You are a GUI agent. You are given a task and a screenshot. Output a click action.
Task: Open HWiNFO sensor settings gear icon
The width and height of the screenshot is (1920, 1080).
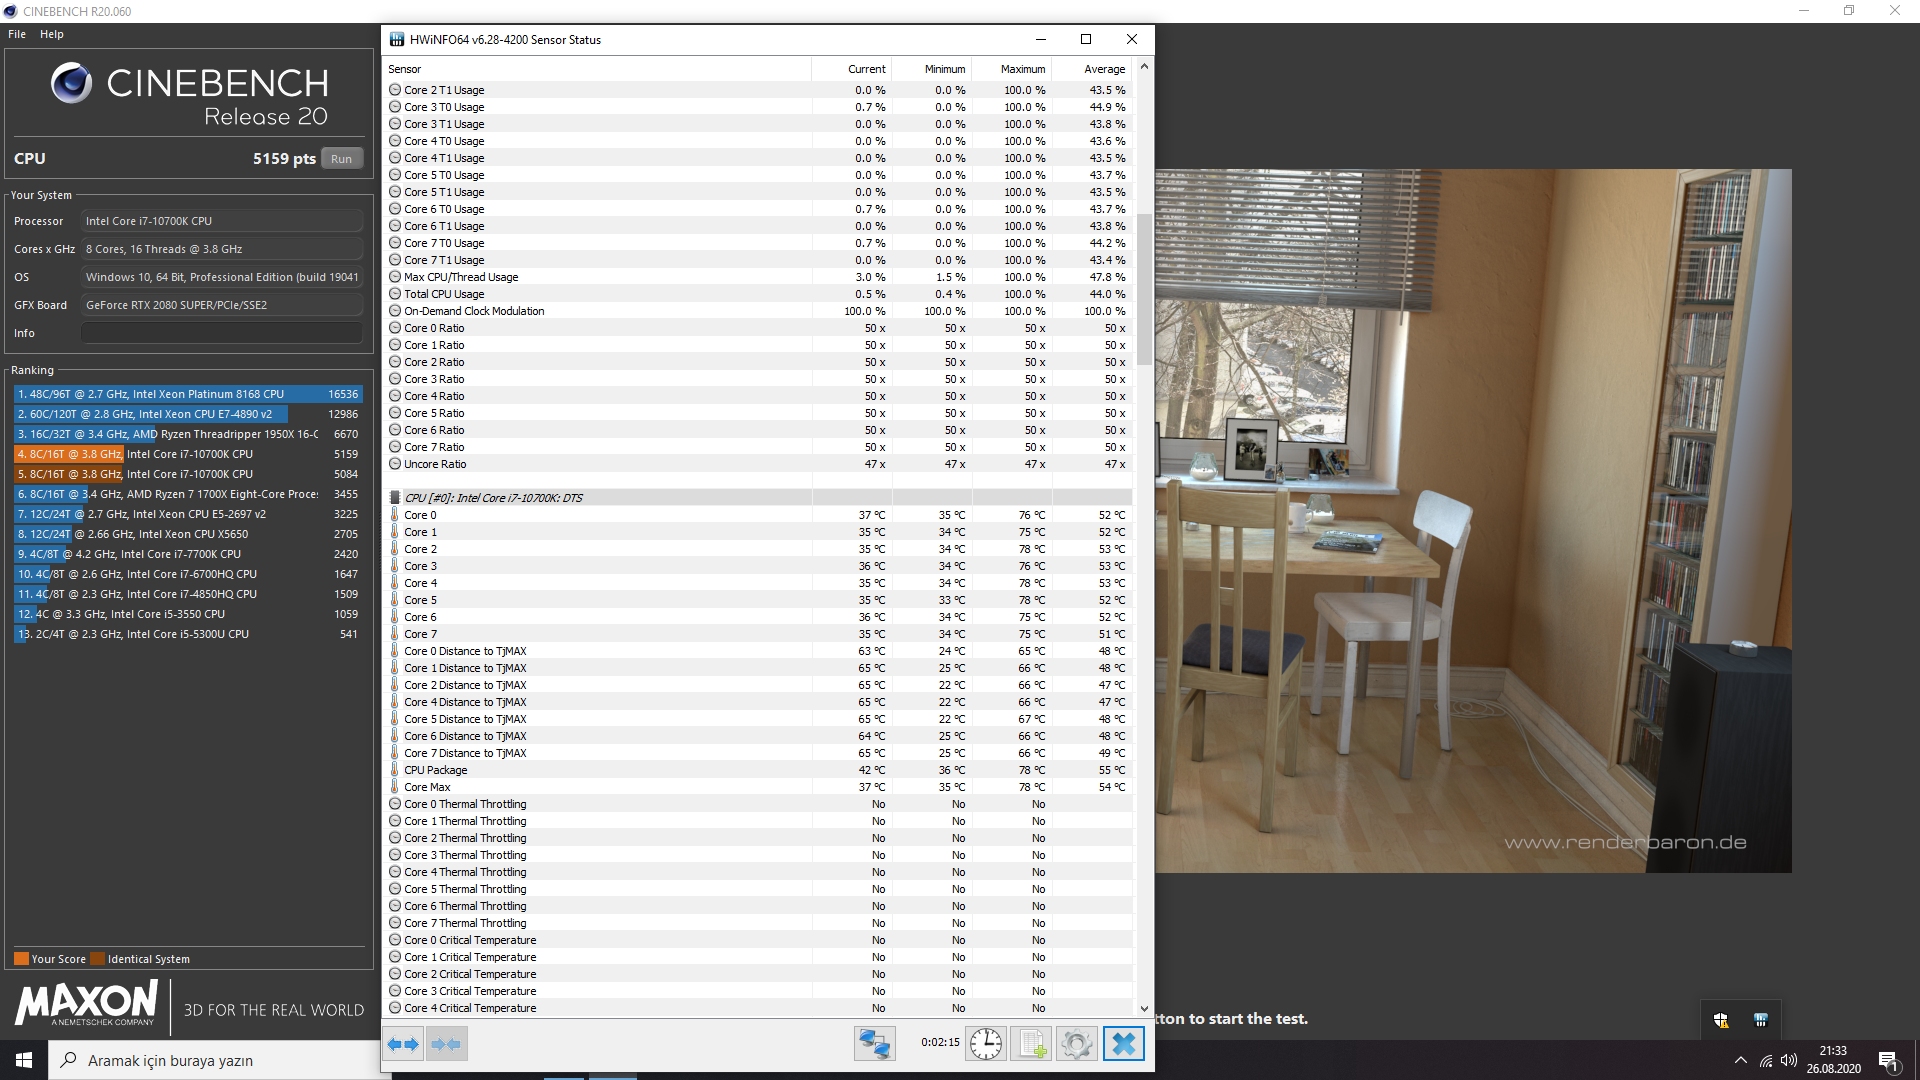(1077, 1044)
